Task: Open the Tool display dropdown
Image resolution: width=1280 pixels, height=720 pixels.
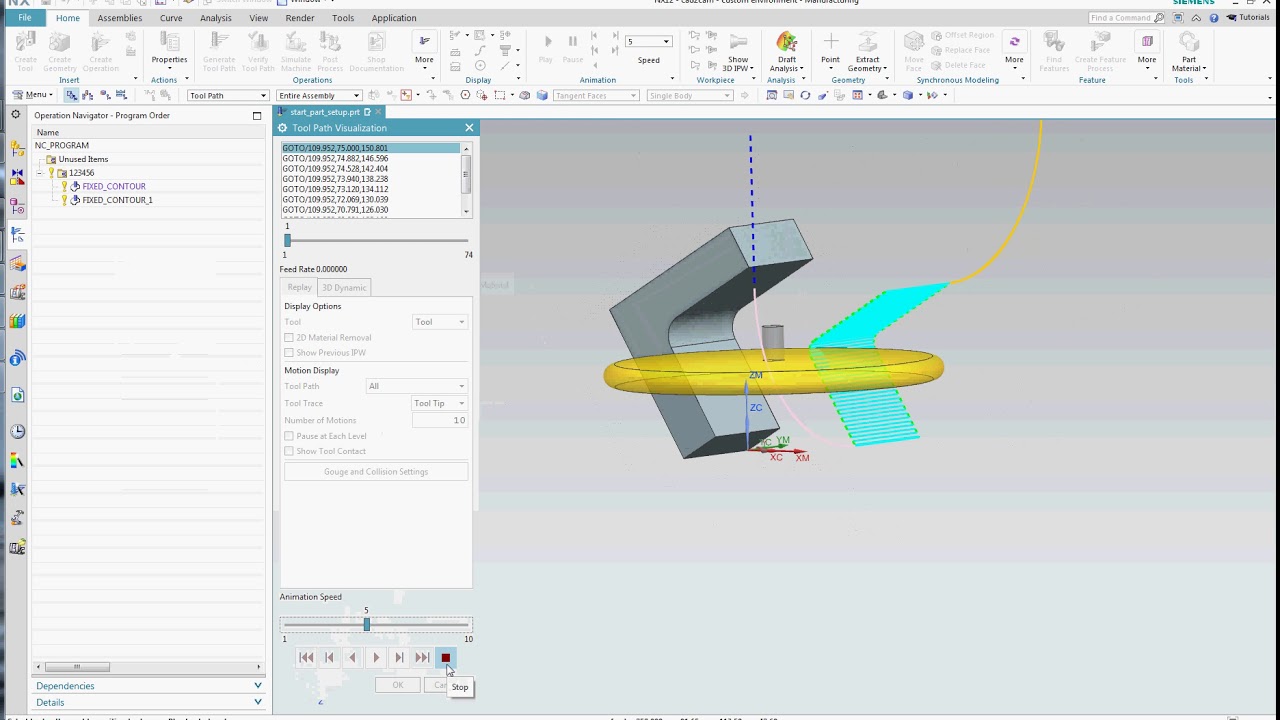Action: click(440, 322)
